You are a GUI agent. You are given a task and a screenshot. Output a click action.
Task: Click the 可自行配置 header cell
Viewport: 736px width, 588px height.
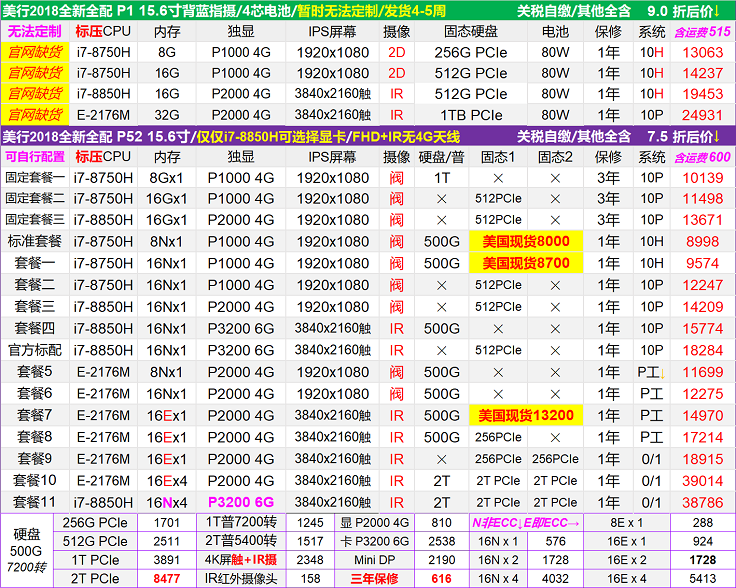tap(35, 157)
